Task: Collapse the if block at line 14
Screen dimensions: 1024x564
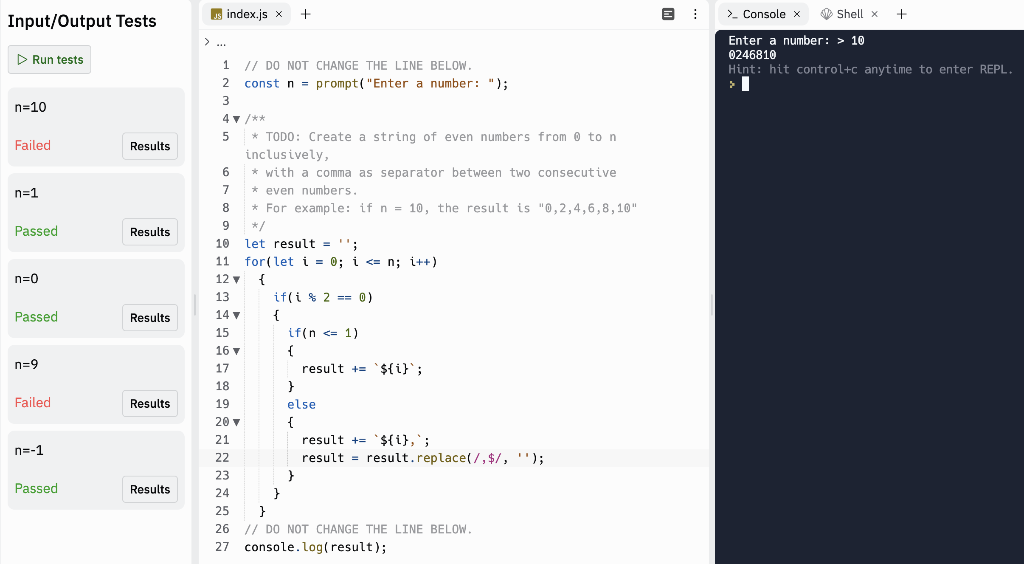Action: (236, 315)
